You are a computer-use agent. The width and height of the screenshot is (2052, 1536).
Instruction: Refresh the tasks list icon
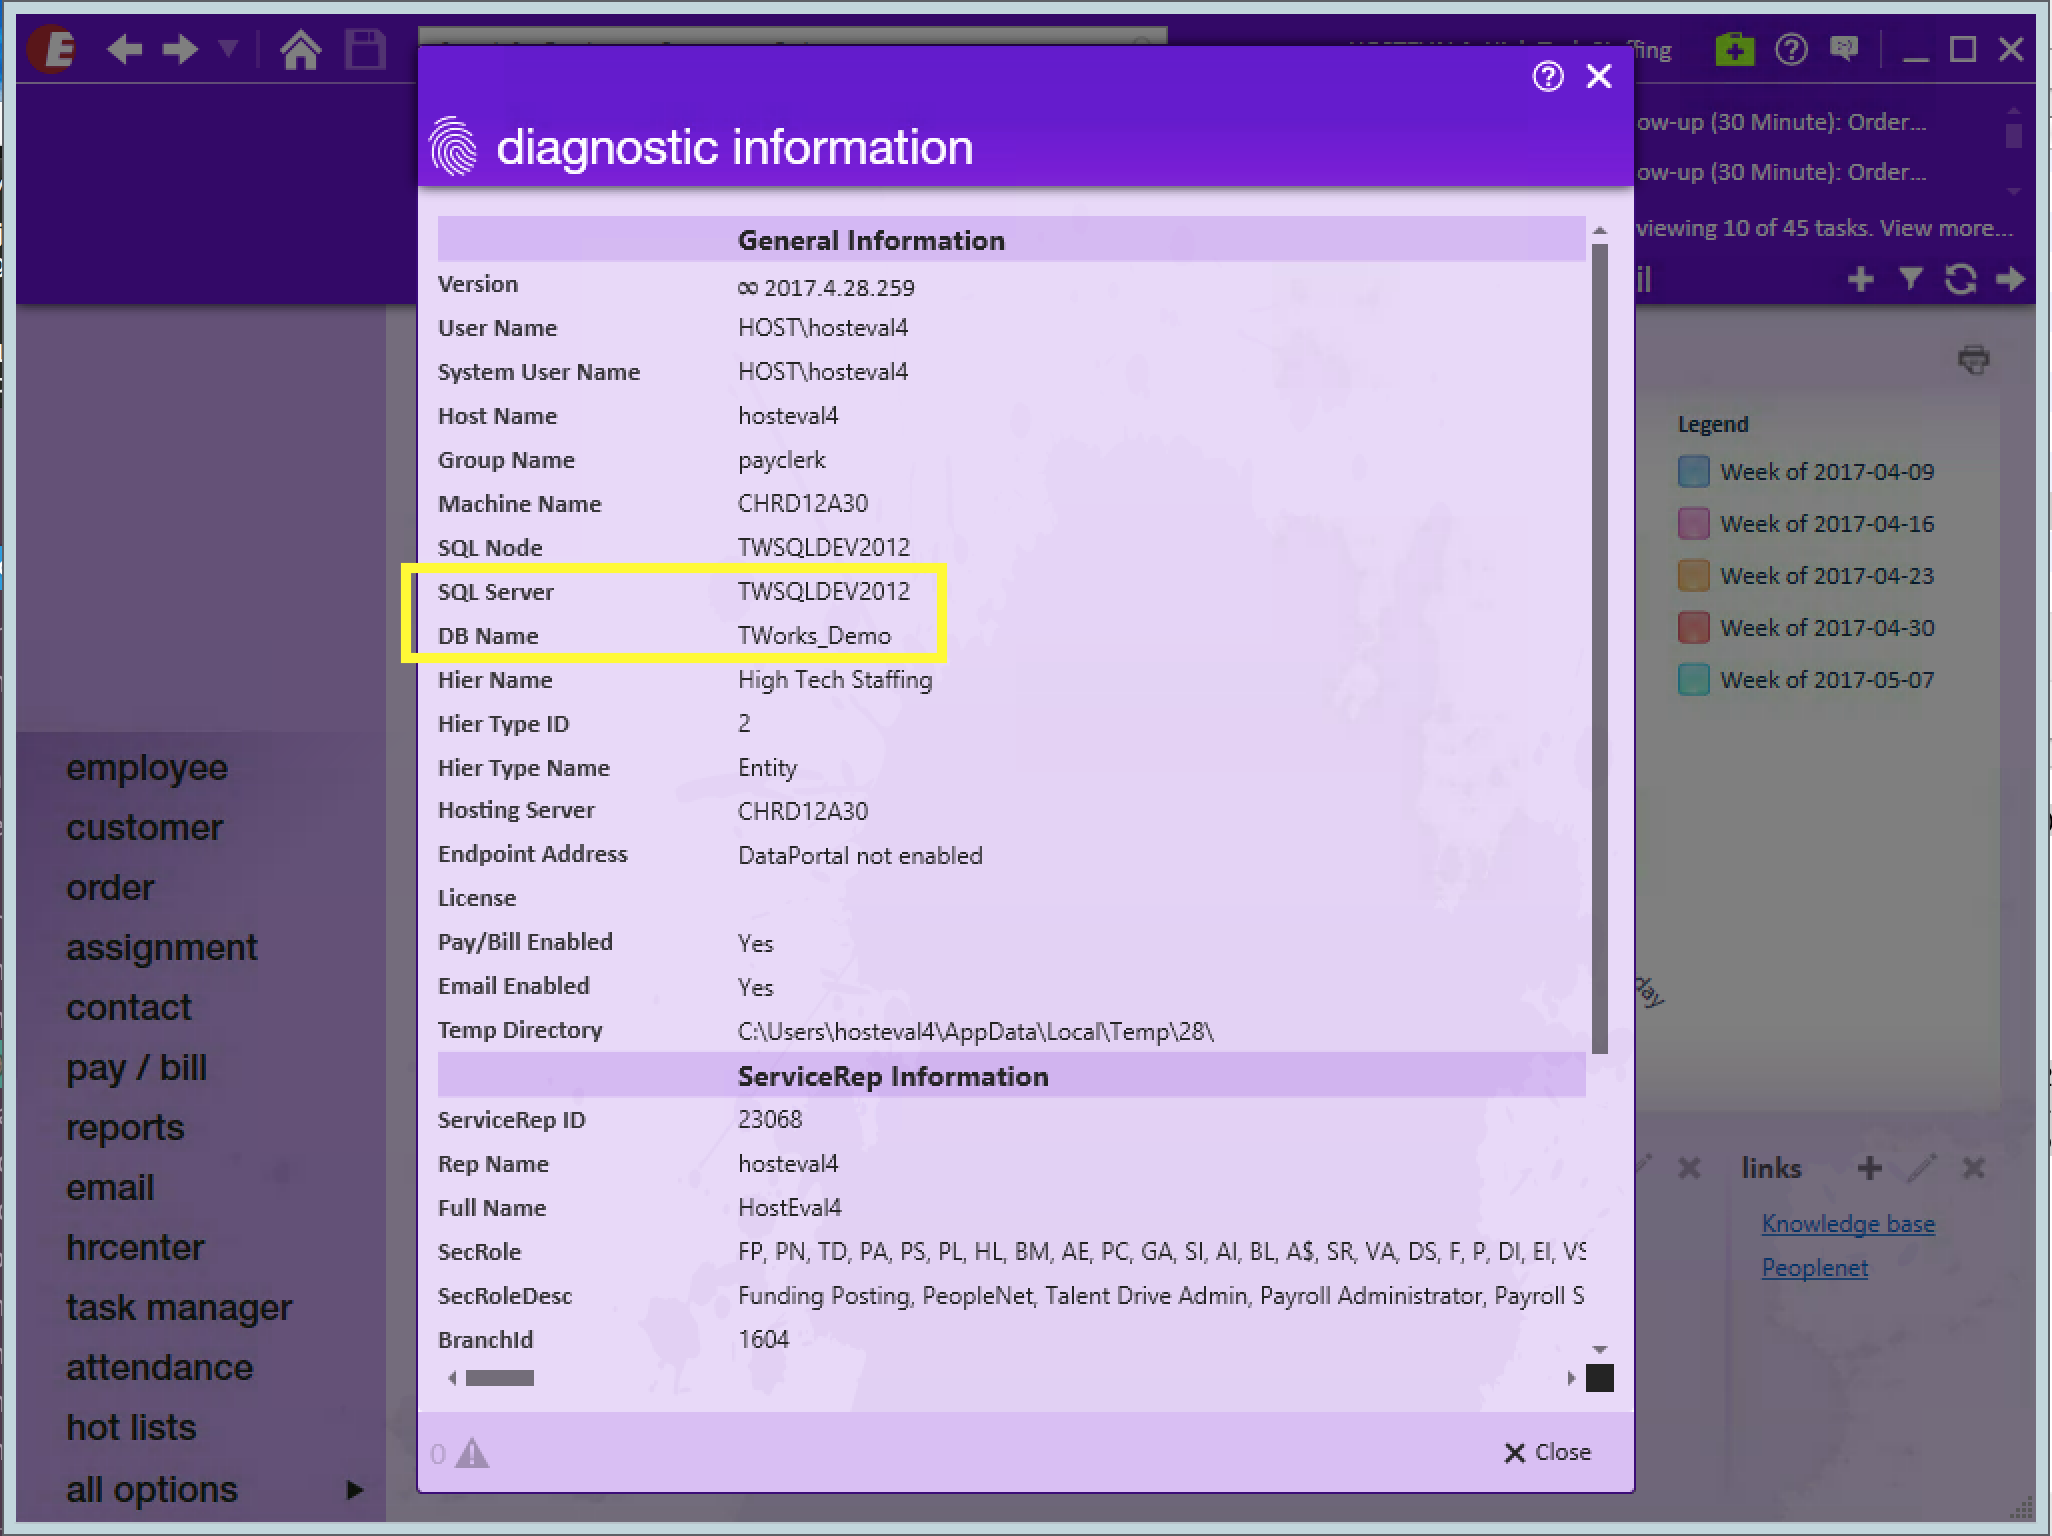tap(1961, 279)
